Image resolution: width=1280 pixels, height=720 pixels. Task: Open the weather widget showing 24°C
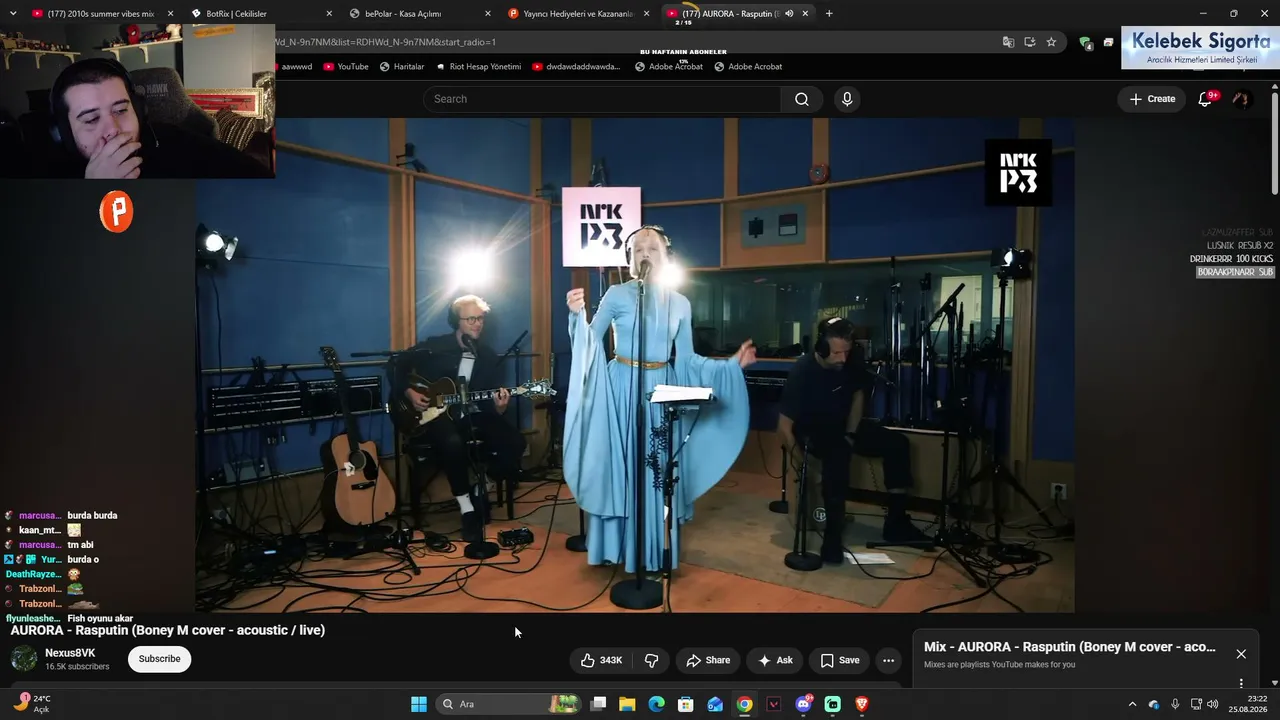(x=32, y=703)
